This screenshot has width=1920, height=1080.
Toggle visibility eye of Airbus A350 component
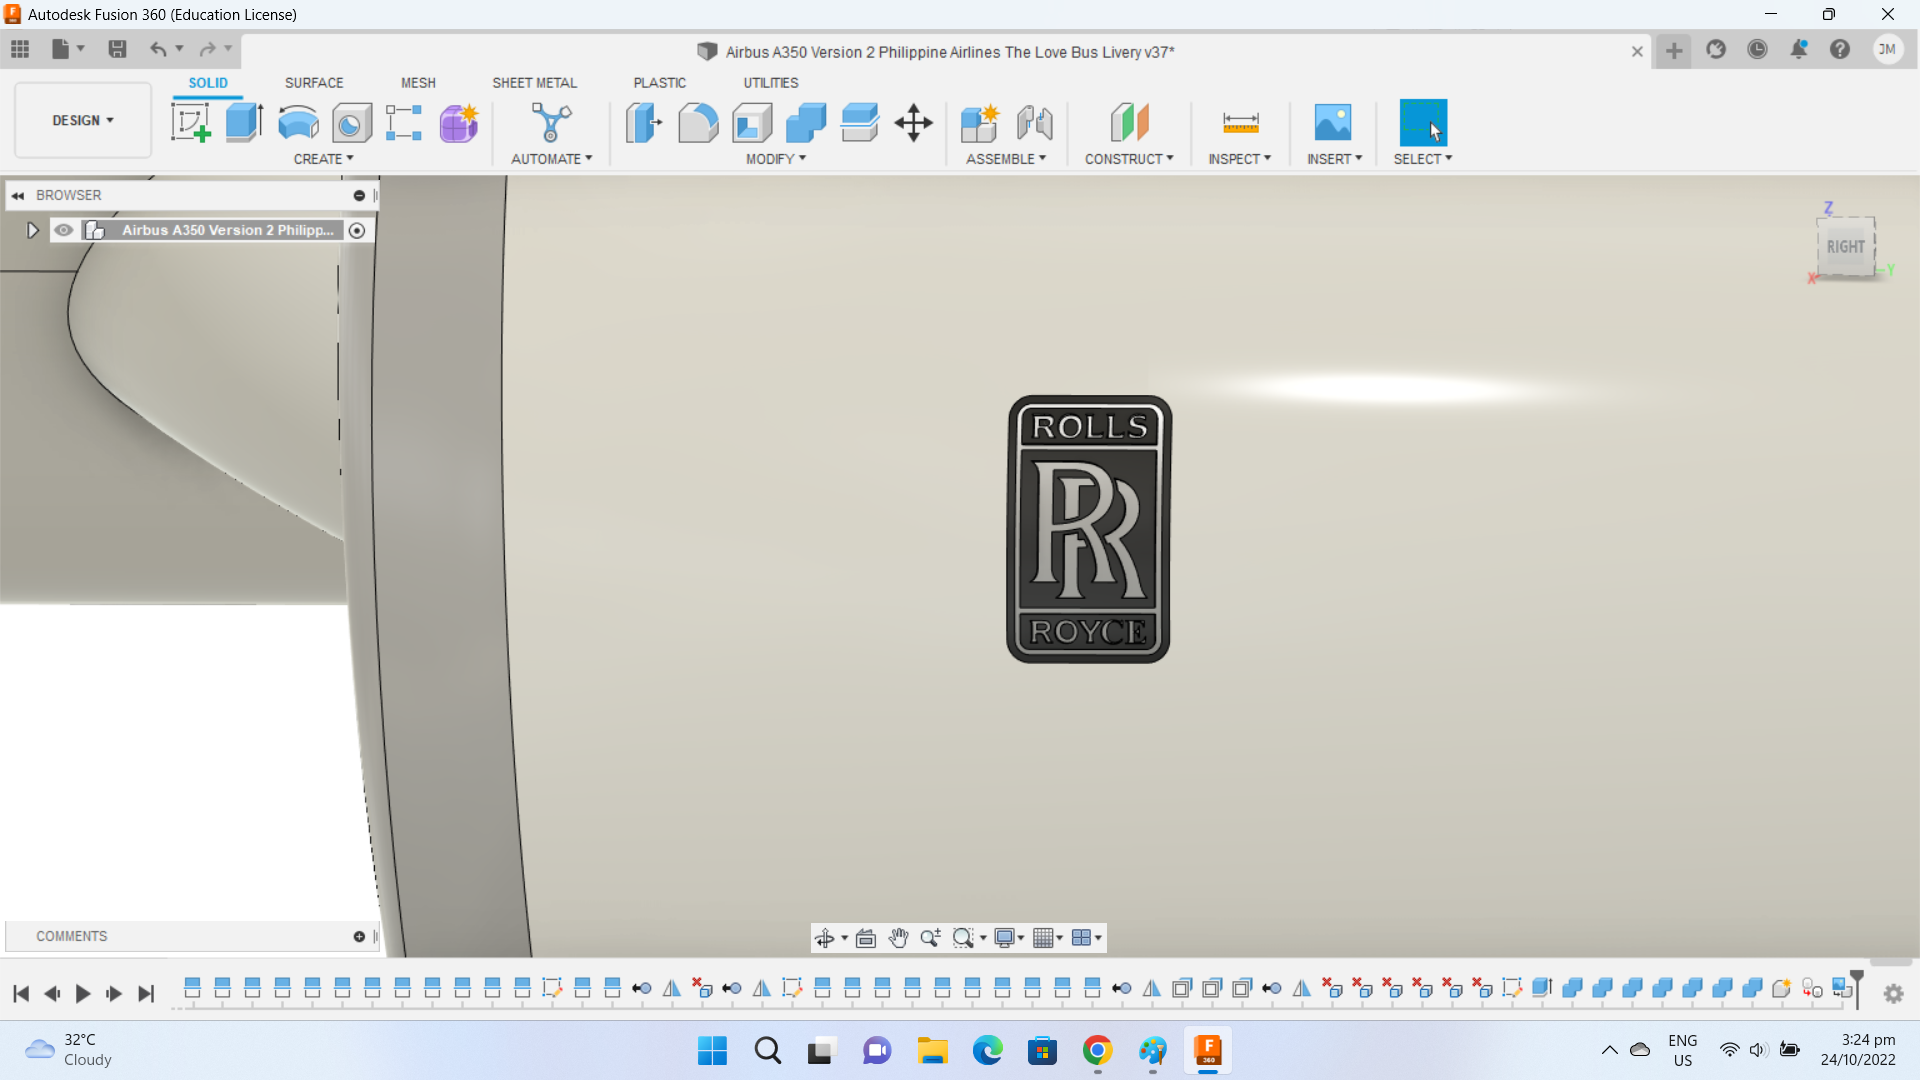click(64, 230)
